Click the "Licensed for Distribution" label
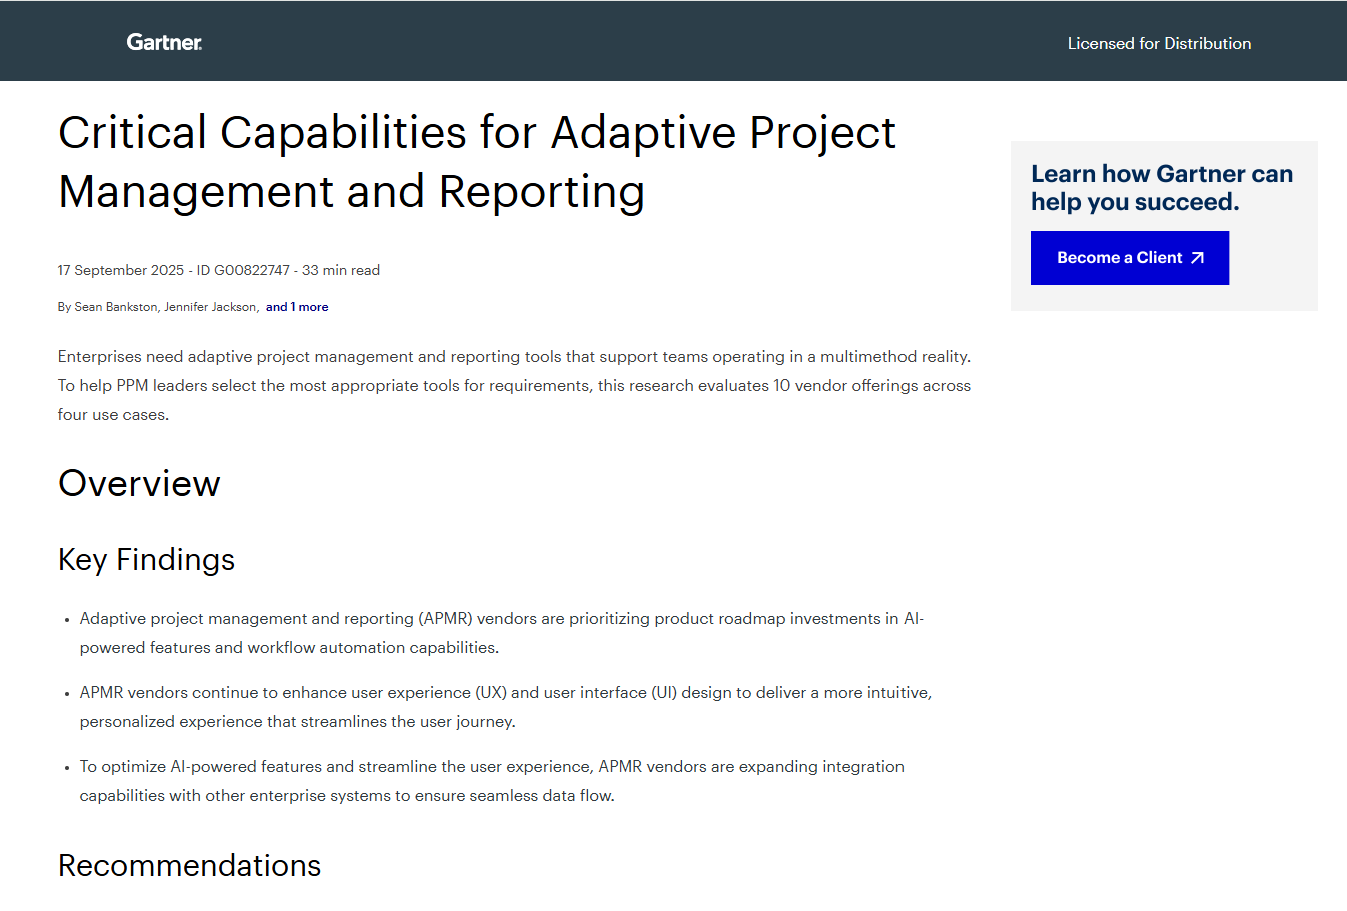 click(x=1159, y=43)
